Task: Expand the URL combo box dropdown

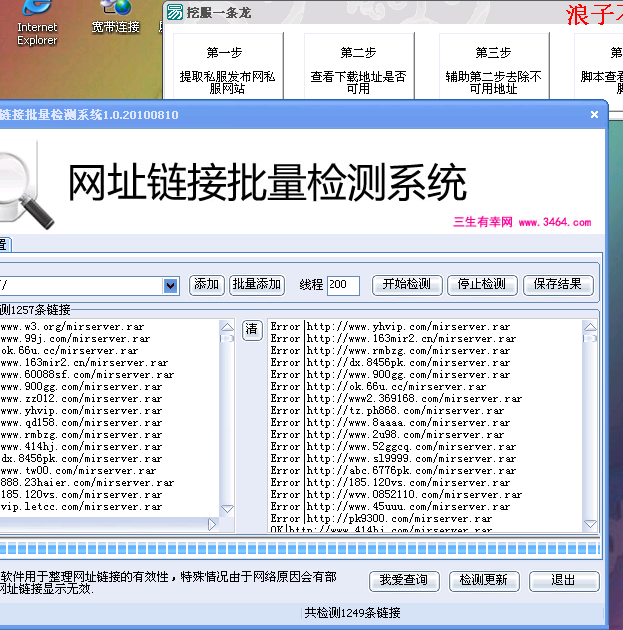Action: [170, 286]
